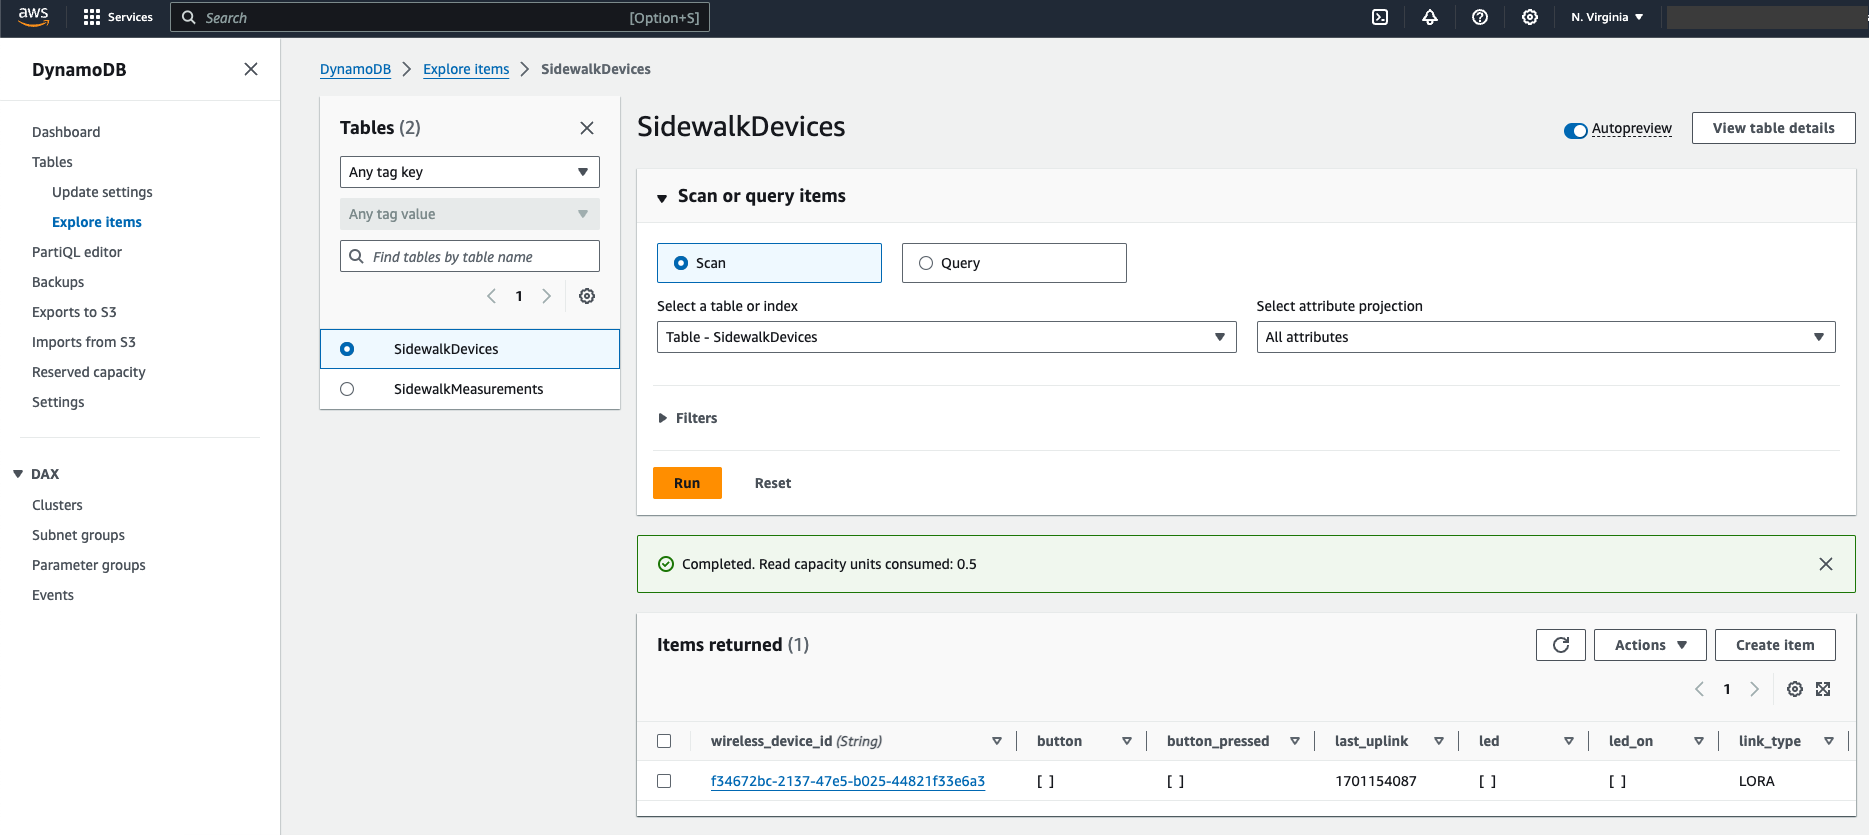Toggle the Autopreview switch
The image size is (1869, 835).
click(x=1576, y=130)
